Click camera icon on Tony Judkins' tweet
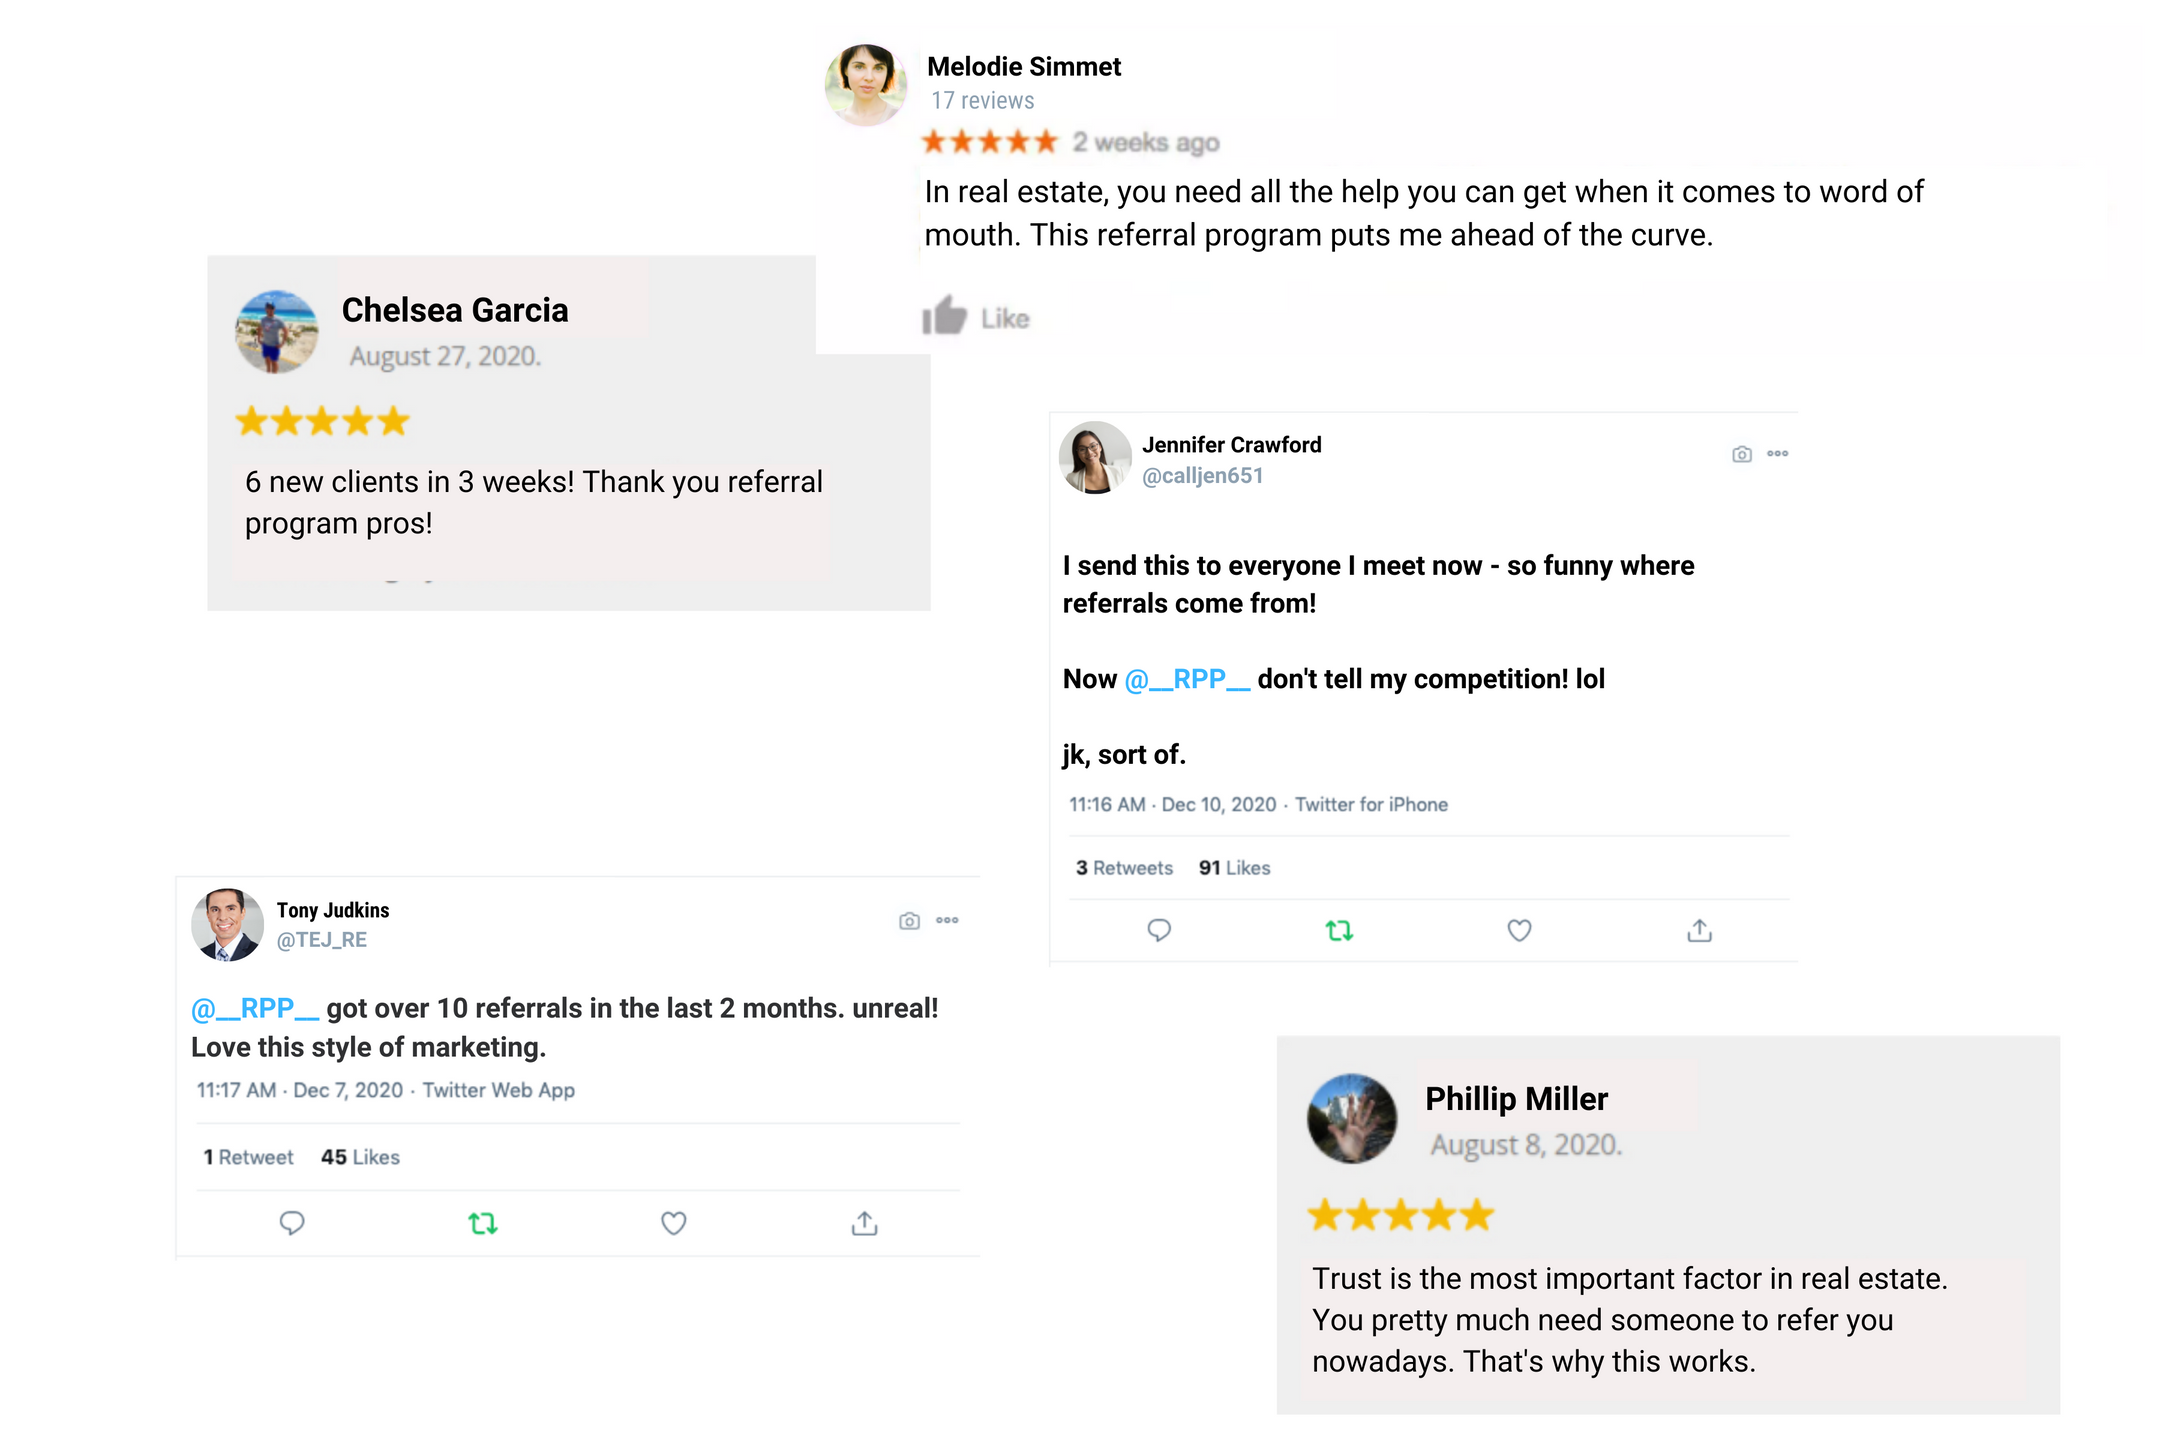This screenshot has height=1440, width=2160. coord(909,921)
